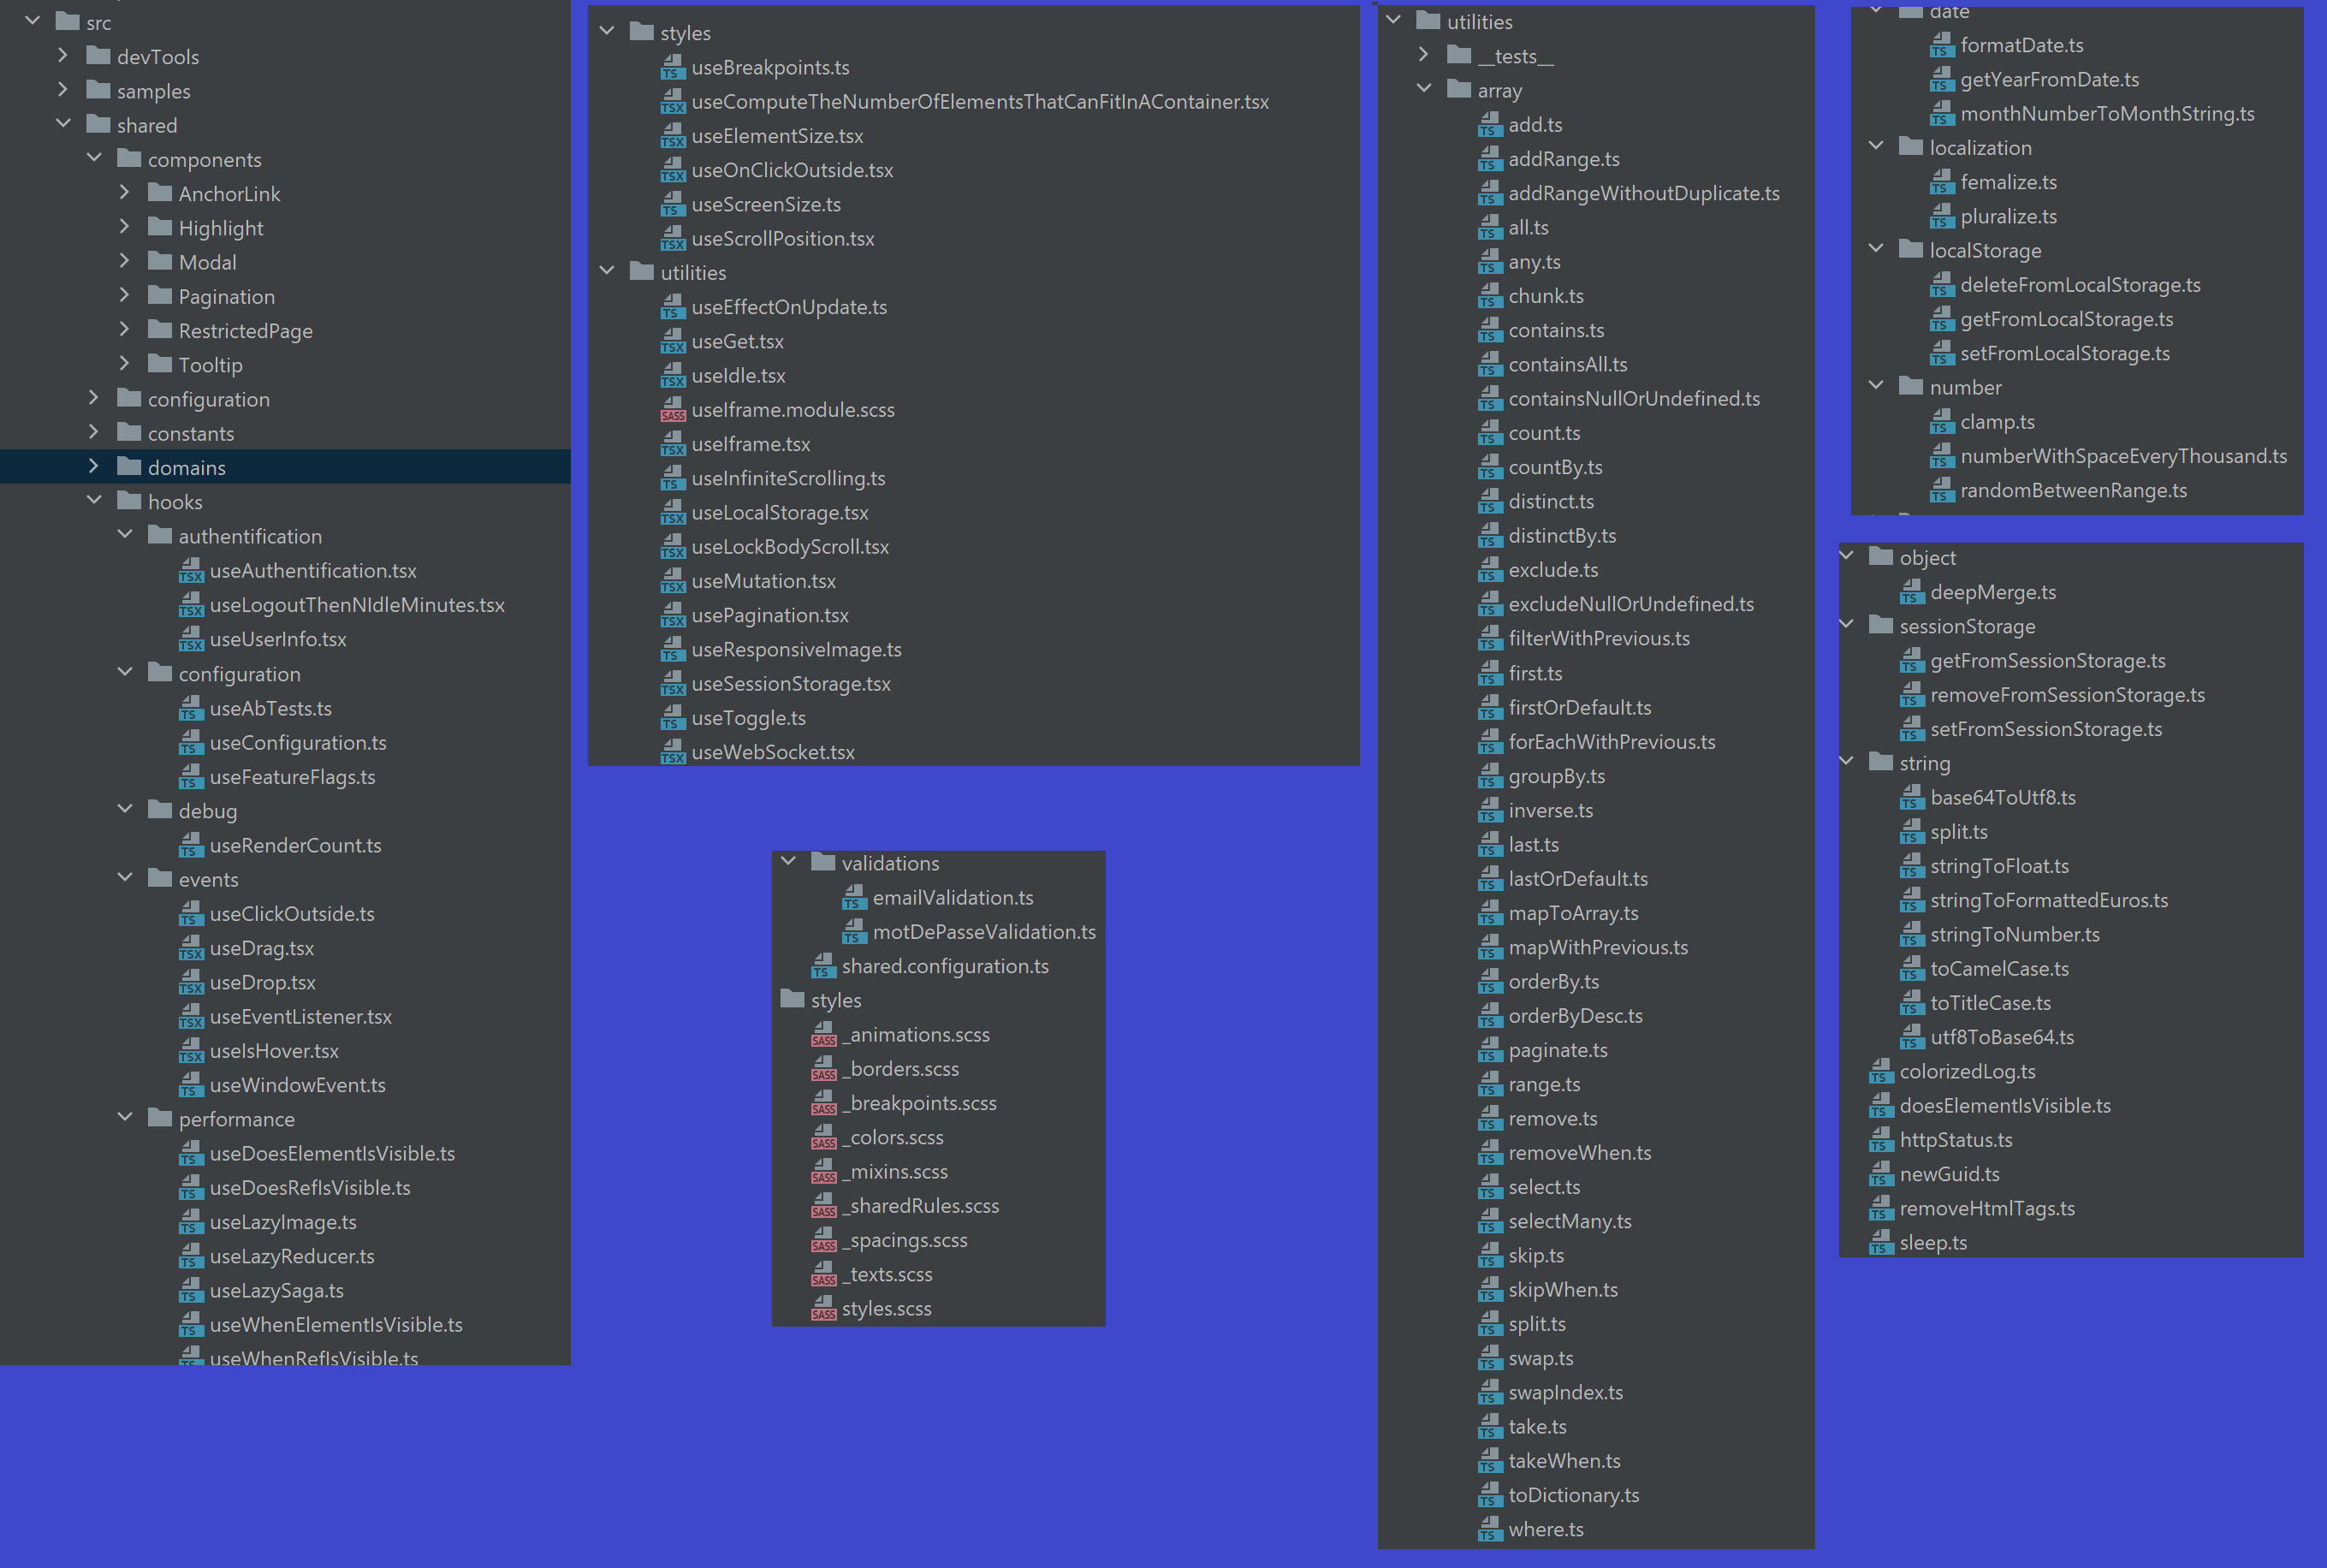Select the Pagination component folder

[x=226, y=297]
